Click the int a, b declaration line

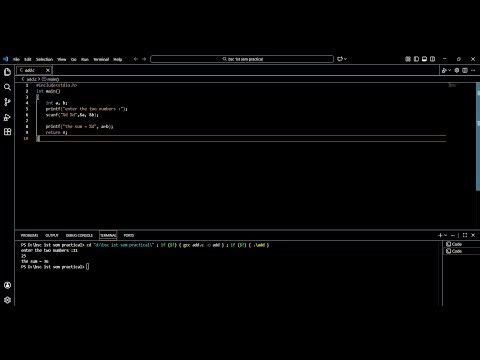point(56,103)
